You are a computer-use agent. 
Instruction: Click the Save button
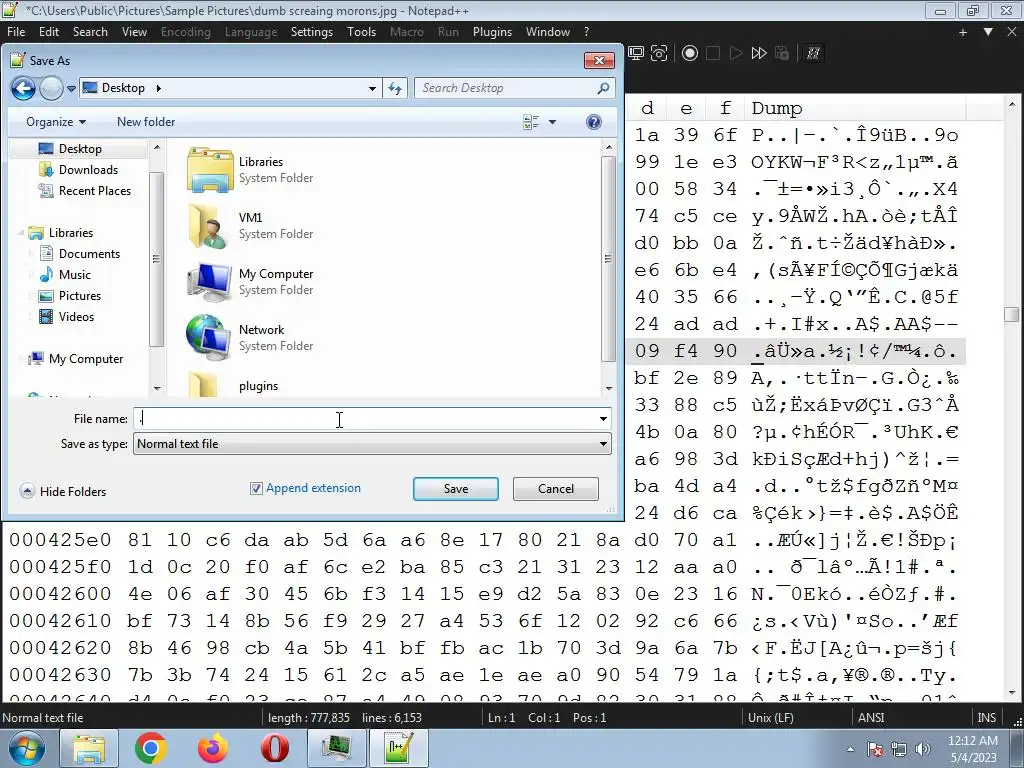456,489
